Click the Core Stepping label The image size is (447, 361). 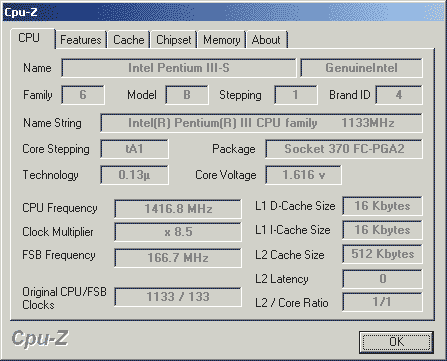click(56, 149)
